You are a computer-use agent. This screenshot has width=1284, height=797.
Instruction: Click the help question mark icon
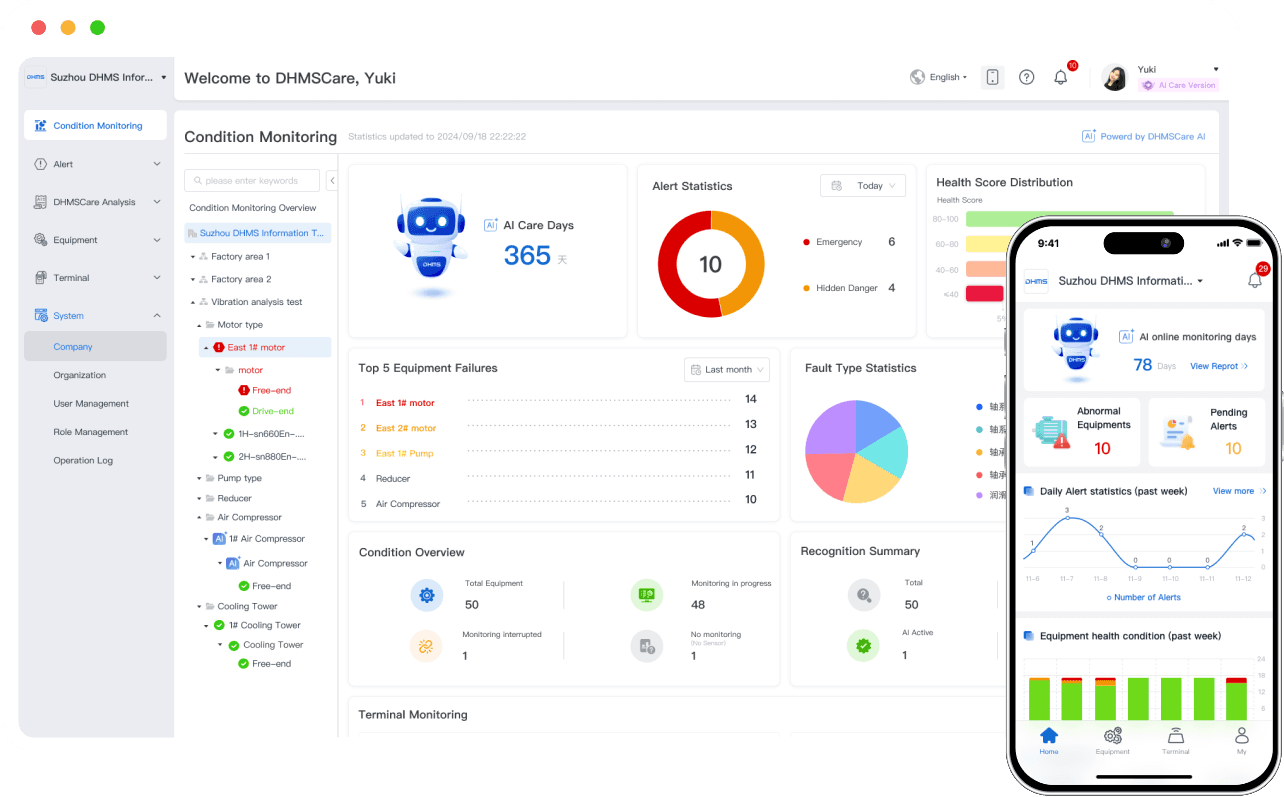pos(1026,77)
